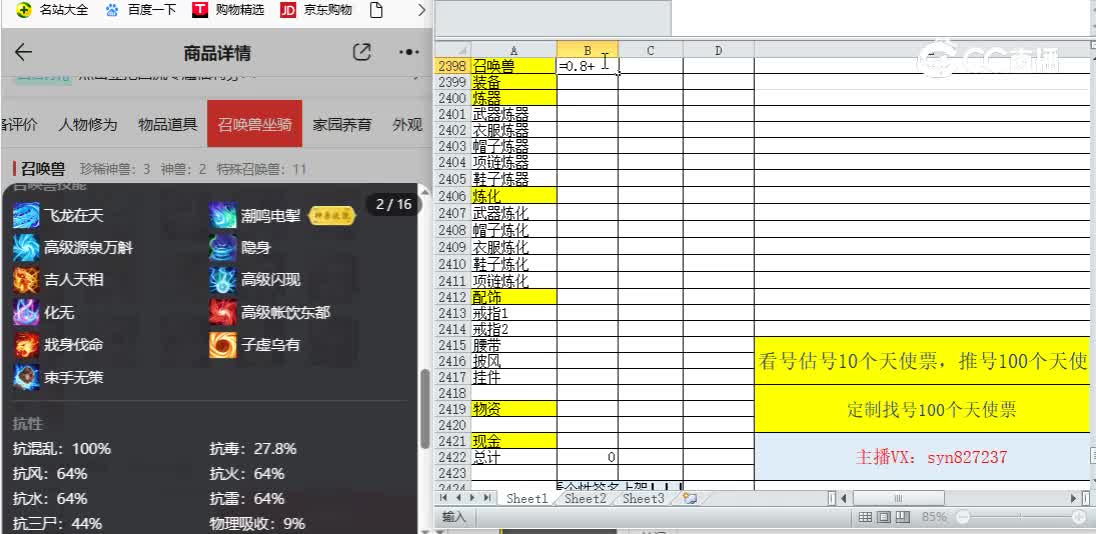Click the 化无 skill icon

click(26, 312)
